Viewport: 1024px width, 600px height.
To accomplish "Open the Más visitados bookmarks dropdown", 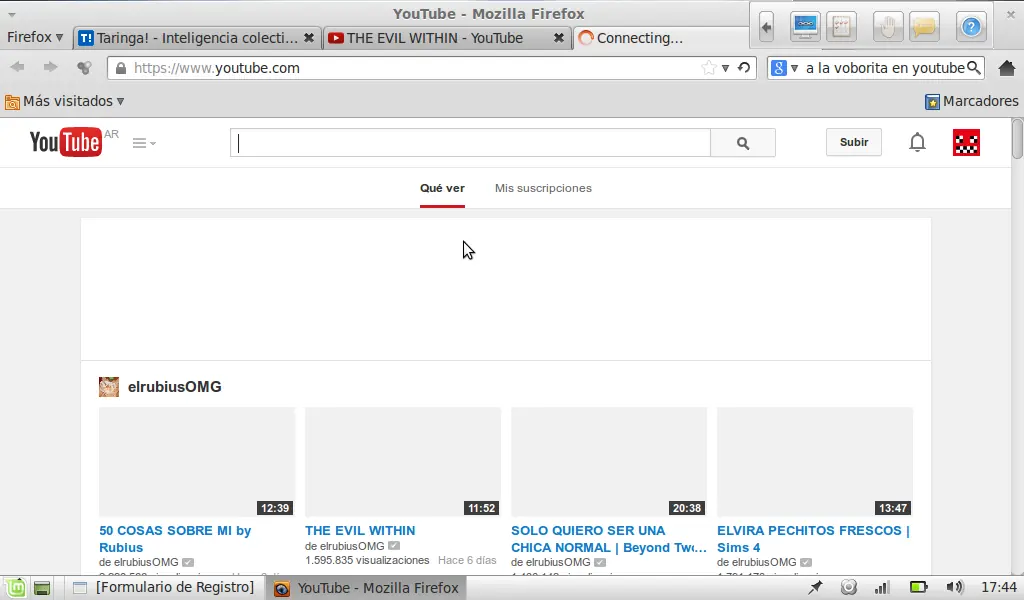I will (64, 101).
